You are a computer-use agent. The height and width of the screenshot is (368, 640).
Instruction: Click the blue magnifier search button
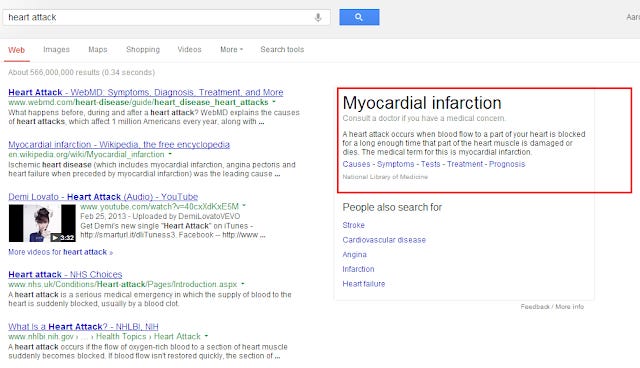(359, 17)
